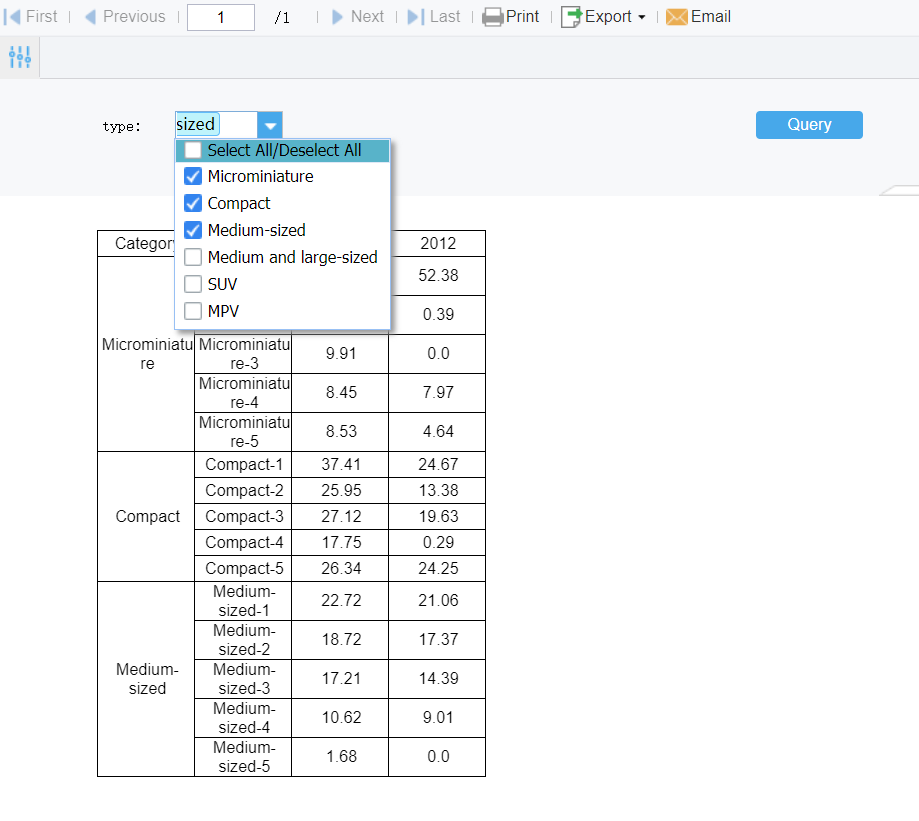The image size is (919, 821).
Task: Click inside the type combo text field
Action: 215,124
